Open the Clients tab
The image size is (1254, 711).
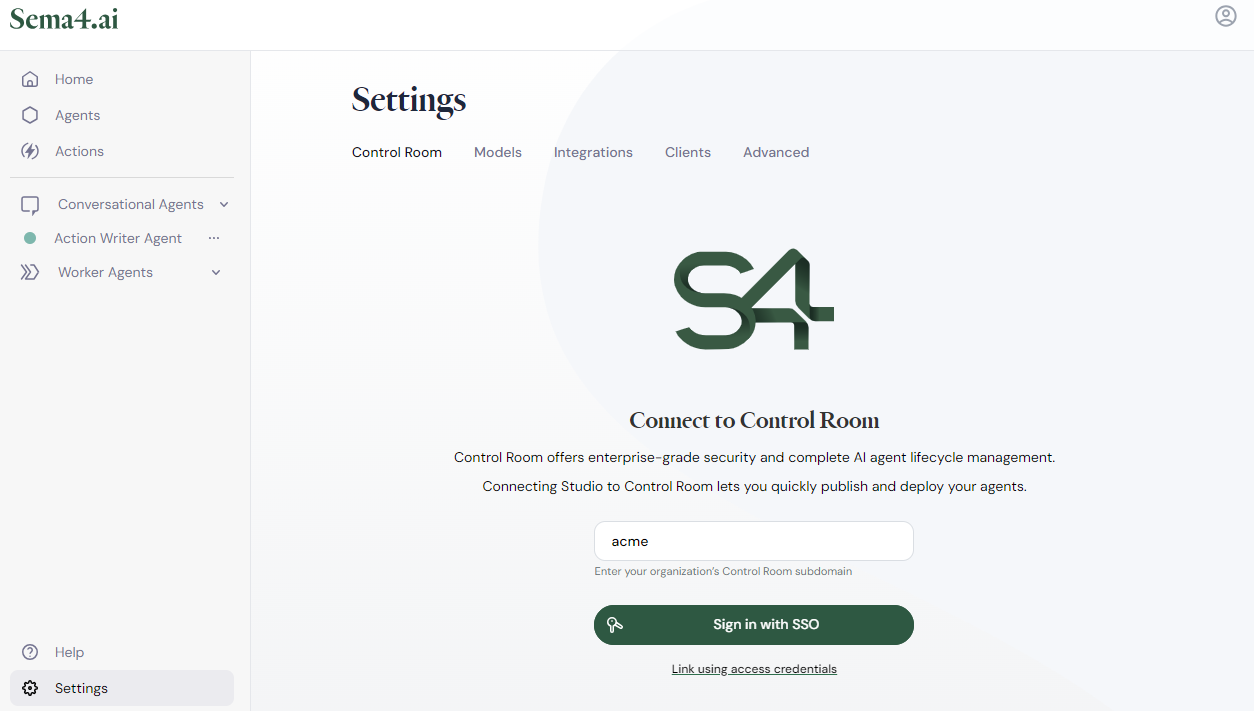point(688,152)
